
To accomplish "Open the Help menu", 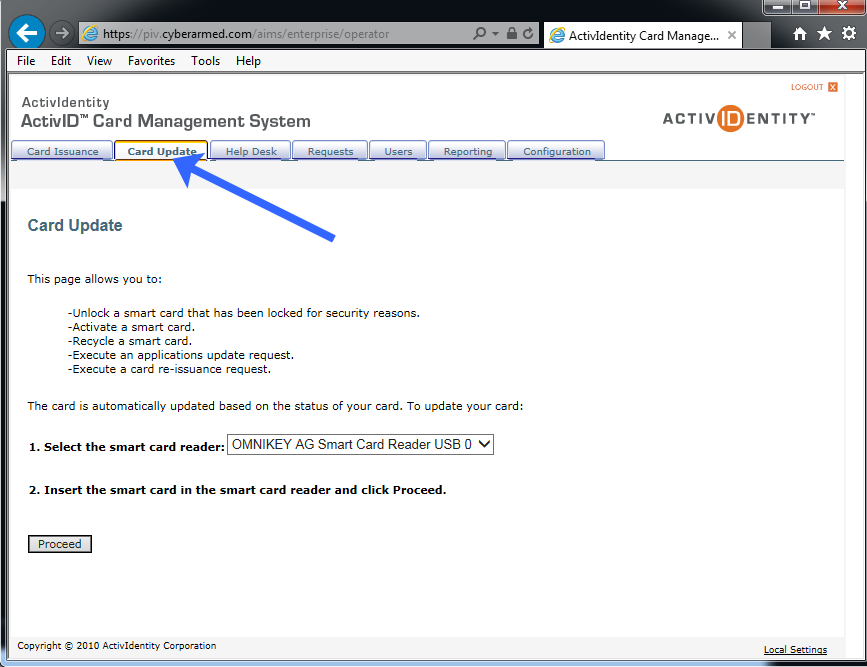I will pos(248,61).
